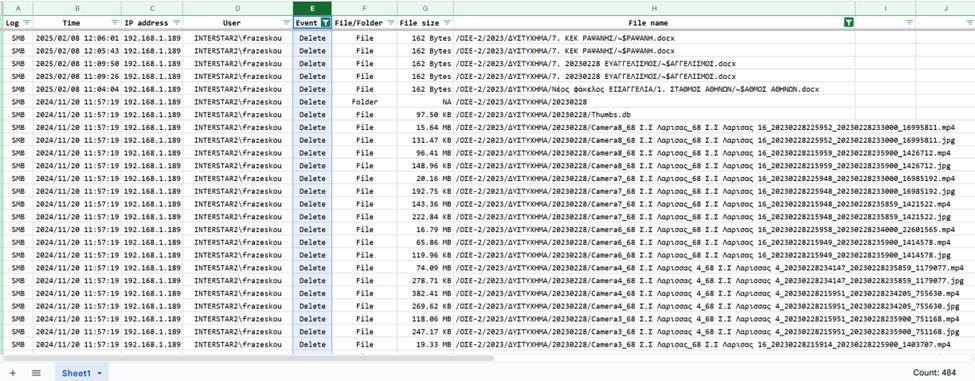Open the Sheet1 tab dropdown arrow

pyautogui.click(x=99, y=373)
